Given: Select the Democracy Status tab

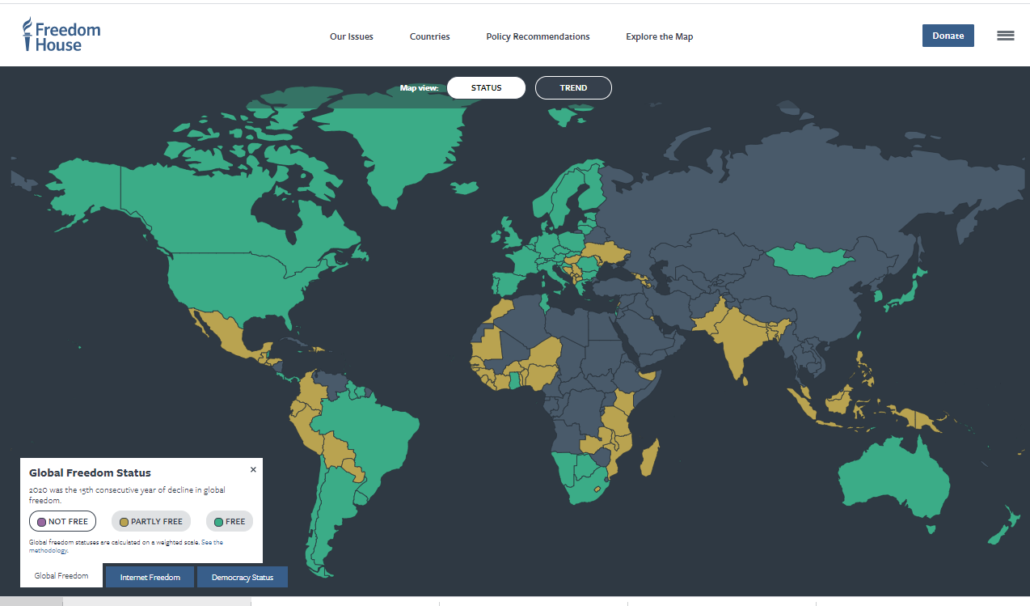Looking at the screenshot, I should [242, 577].
